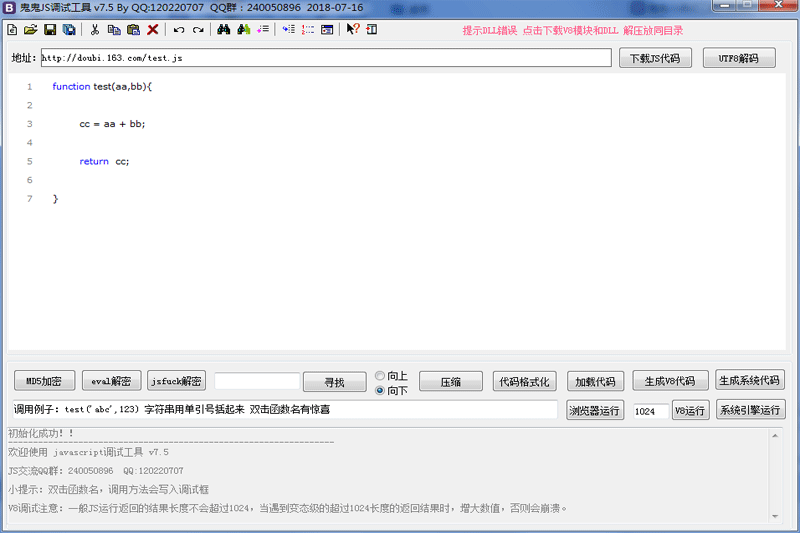Delete selection with the red X icon
The width and height of the screenshot is (800, 533).
(x=153, y=30)
